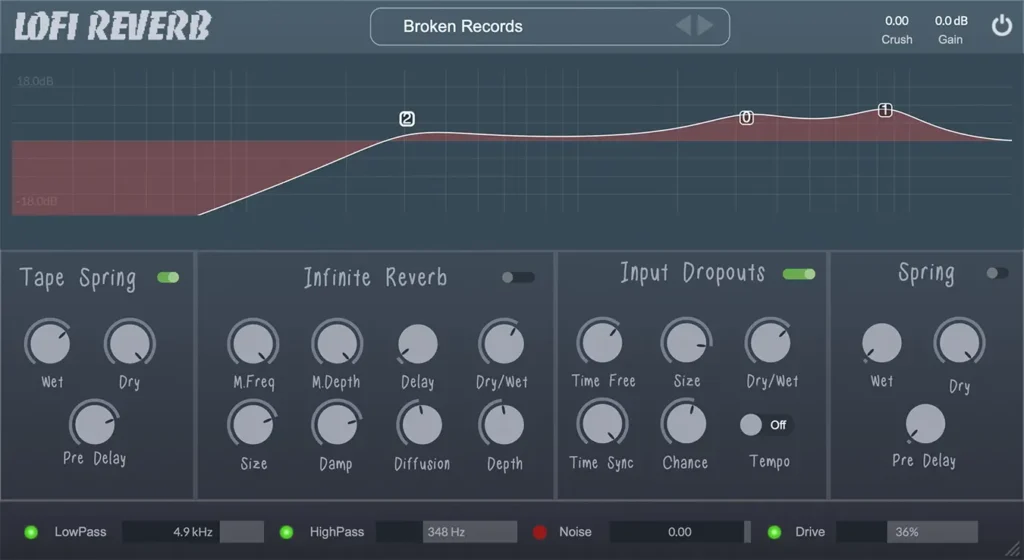The width and height of the screenshot is (1024, 560).
Task: Select EQ node 0 on curve
Action: 746,117
